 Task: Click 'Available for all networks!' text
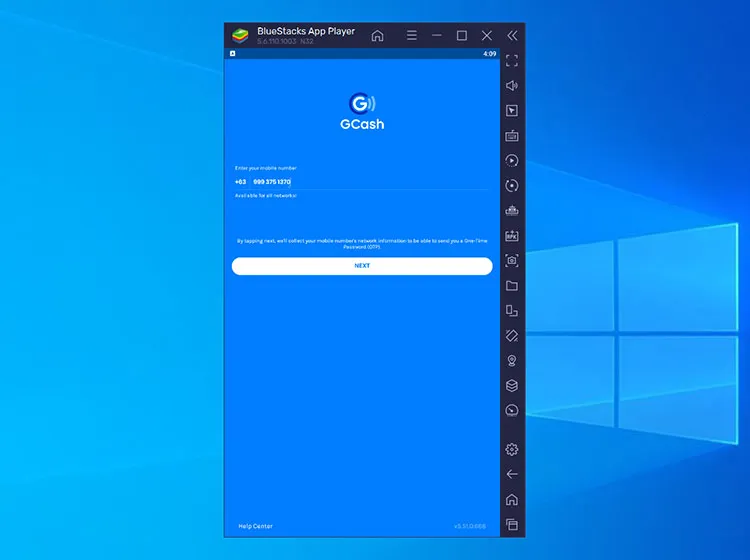[x=265, y=196]
